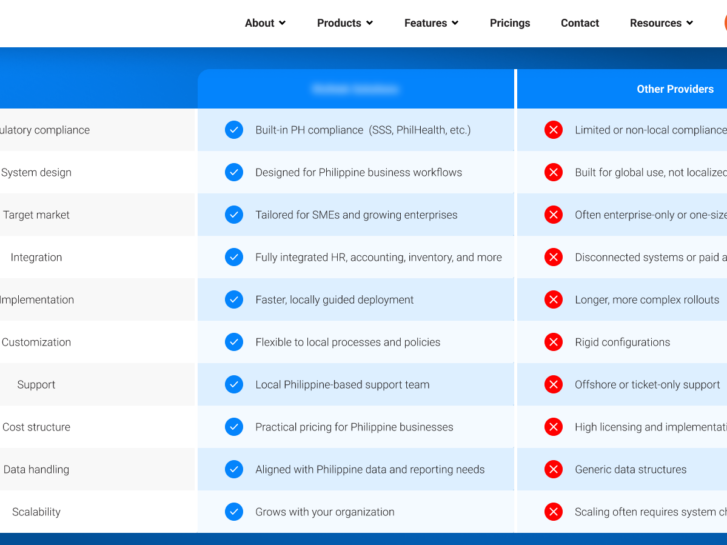Click the Designed for Philippine business workflows text

[x=358, y=172]
